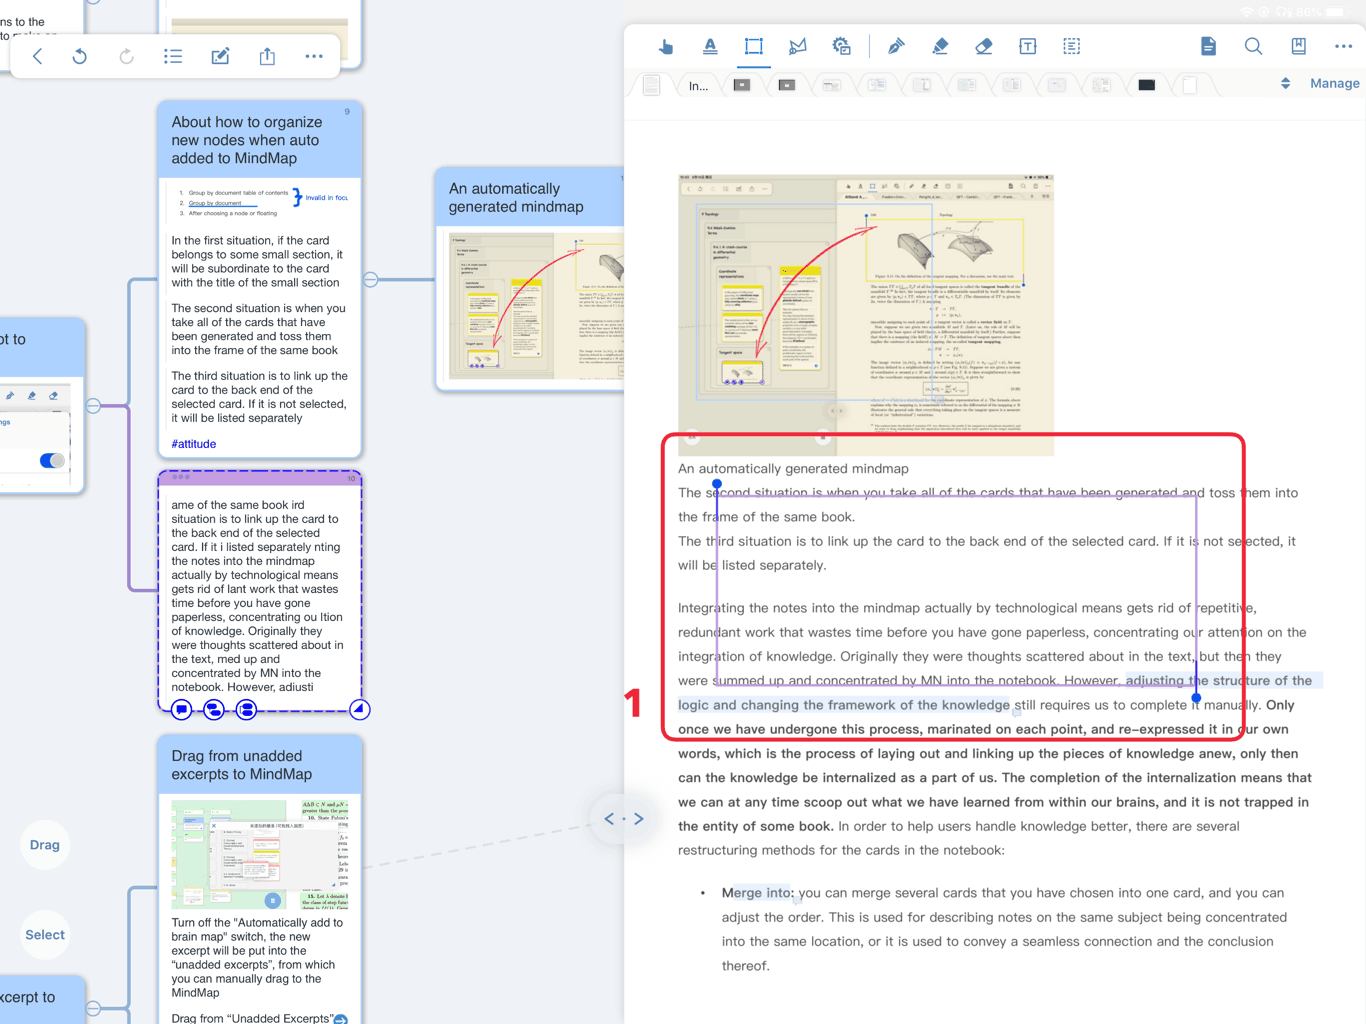Screen dimensions: 1366x1024
Task: Select the rectangle excerpt tool
Action: pos(754,46)
